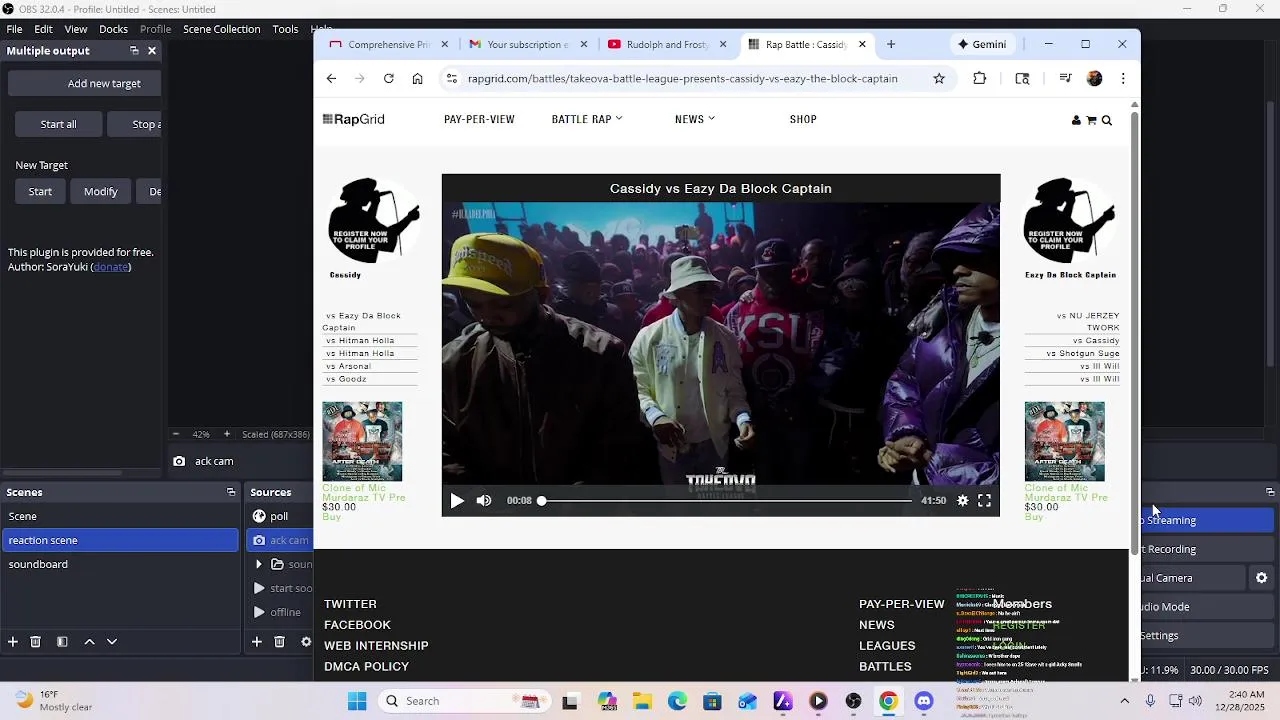Click TWITTER footer link
Screen dimensions: 1280x720
(350, 604)
